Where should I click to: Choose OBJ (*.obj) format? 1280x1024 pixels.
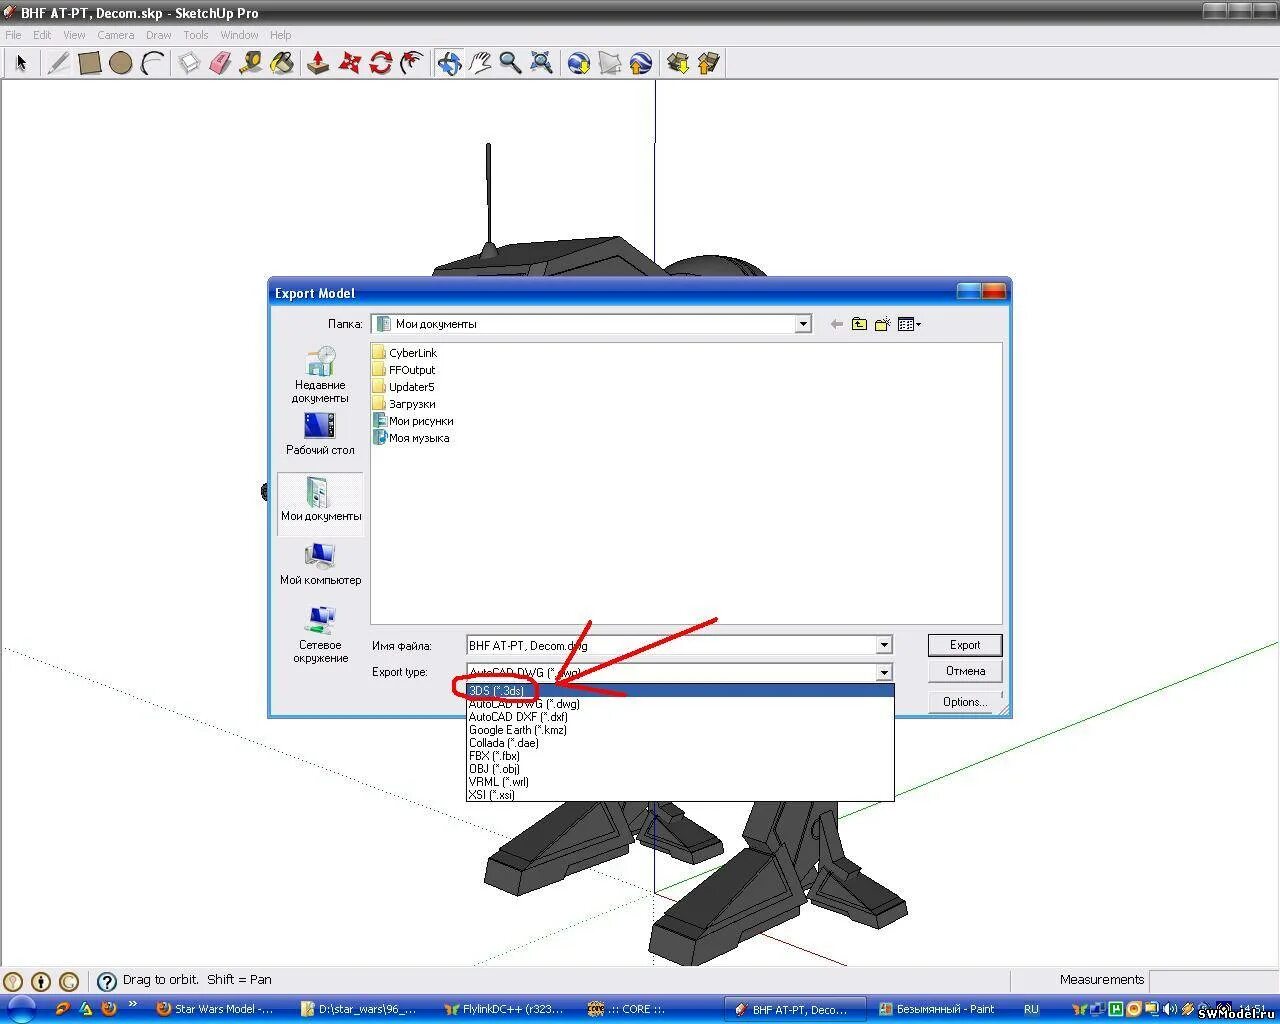click(680, 769)
